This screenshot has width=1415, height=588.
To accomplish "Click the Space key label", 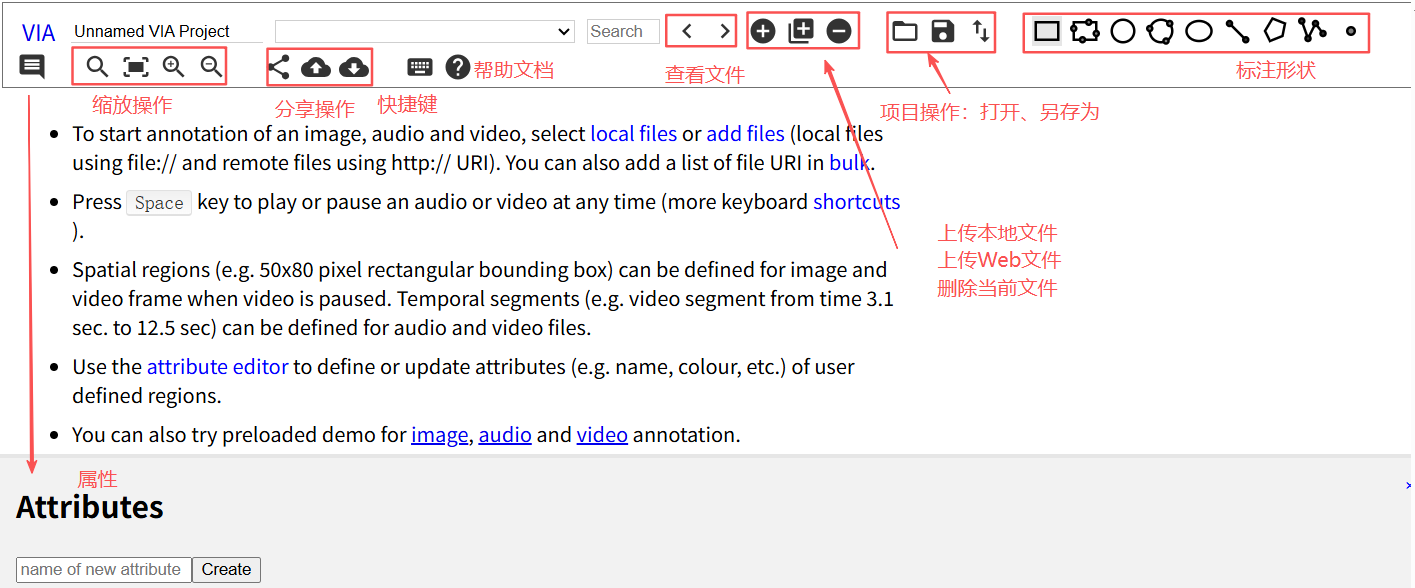I will [x=159, y=203].
